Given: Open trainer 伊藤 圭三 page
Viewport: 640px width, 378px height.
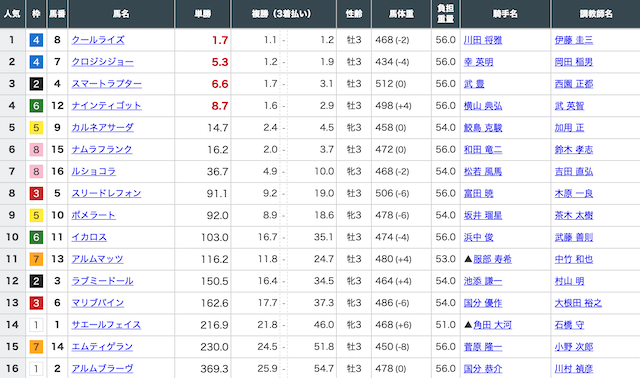Looking at the screenshot, I should (x=573, y=40).
